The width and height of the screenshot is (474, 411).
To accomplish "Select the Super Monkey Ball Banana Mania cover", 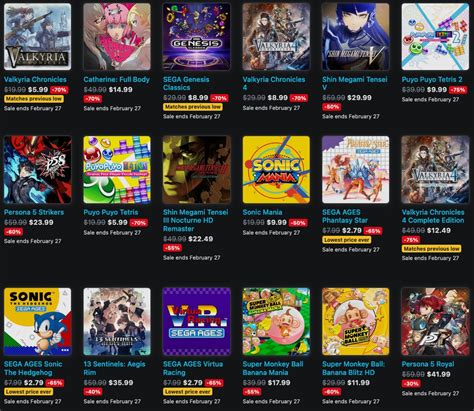I will click(276, 322).
